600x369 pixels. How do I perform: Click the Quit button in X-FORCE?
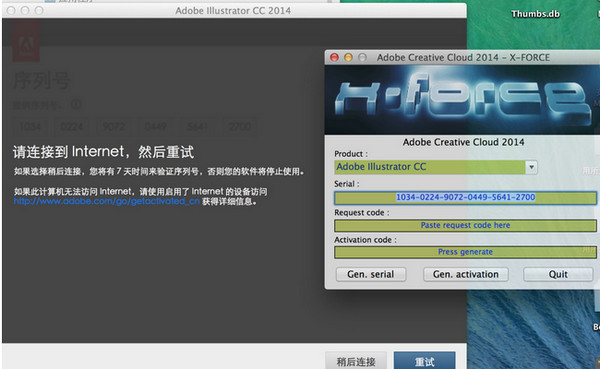558,274
